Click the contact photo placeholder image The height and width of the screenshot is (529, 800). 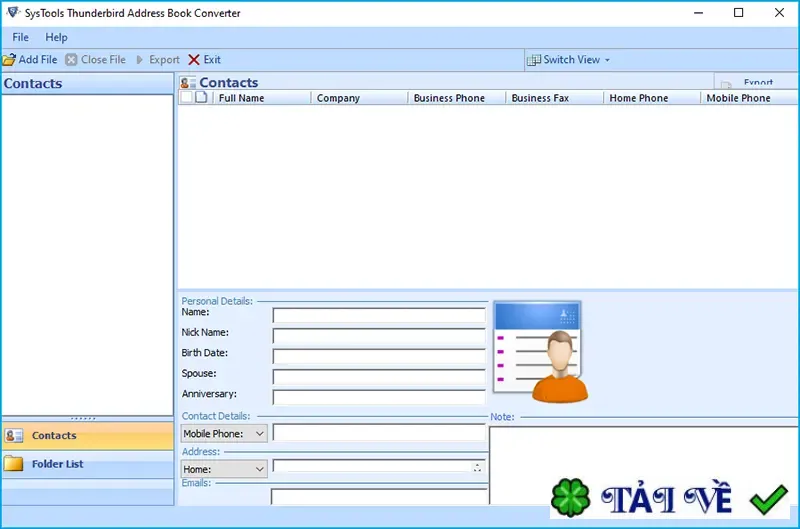pos(540,351)
